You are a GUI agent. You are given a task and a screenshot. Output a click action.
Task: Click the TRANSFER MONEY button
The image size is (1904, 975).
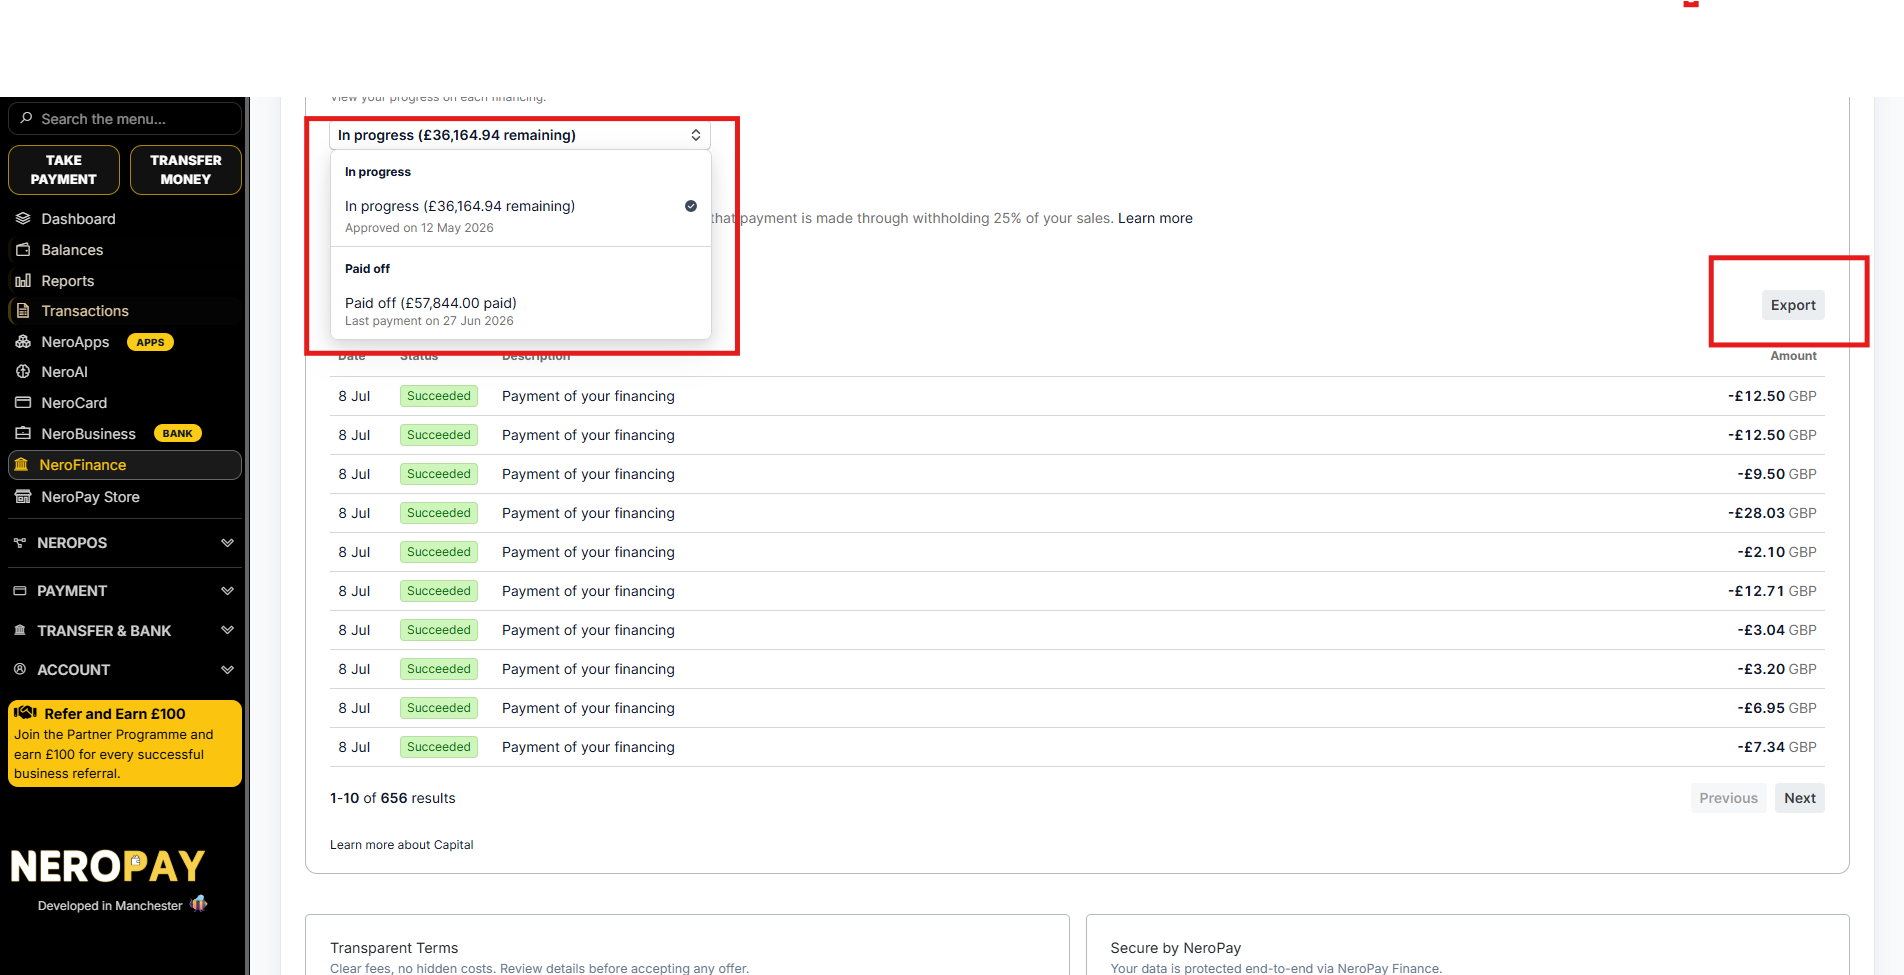(x=186, y=170)
